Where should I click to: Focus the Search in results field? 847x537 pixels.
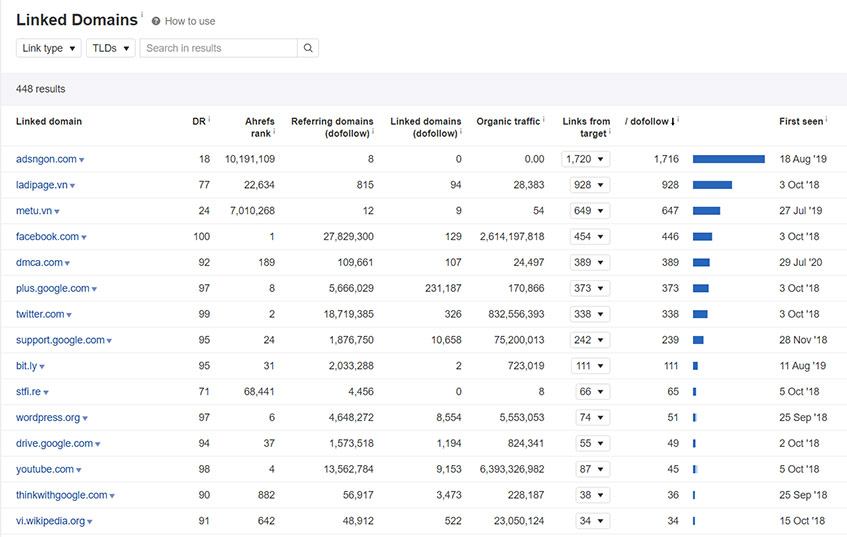click(219, 48)
